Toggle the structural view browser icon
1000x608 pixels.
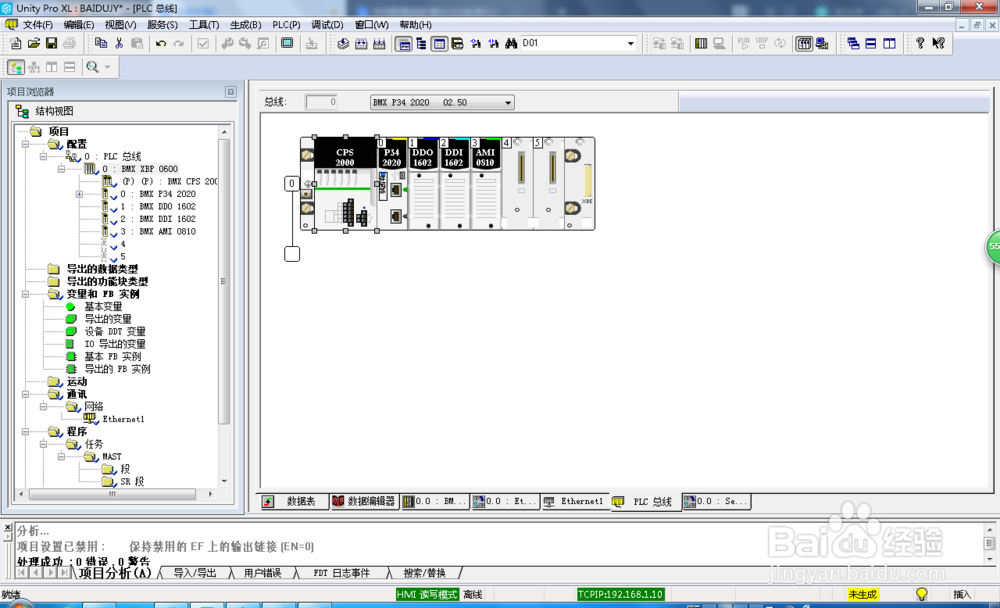click(x=16, y=67)
